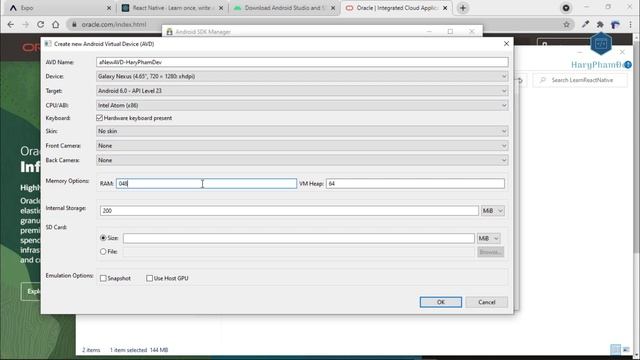Close the Download Android Studio tab
Screen dimensions: 640x360
click(x=333, y=8)
